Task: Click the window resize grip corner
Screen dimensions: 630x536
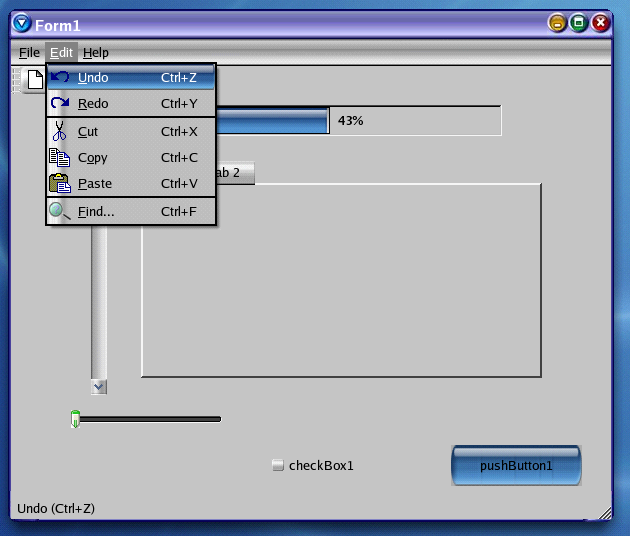Action: point(605,513)
